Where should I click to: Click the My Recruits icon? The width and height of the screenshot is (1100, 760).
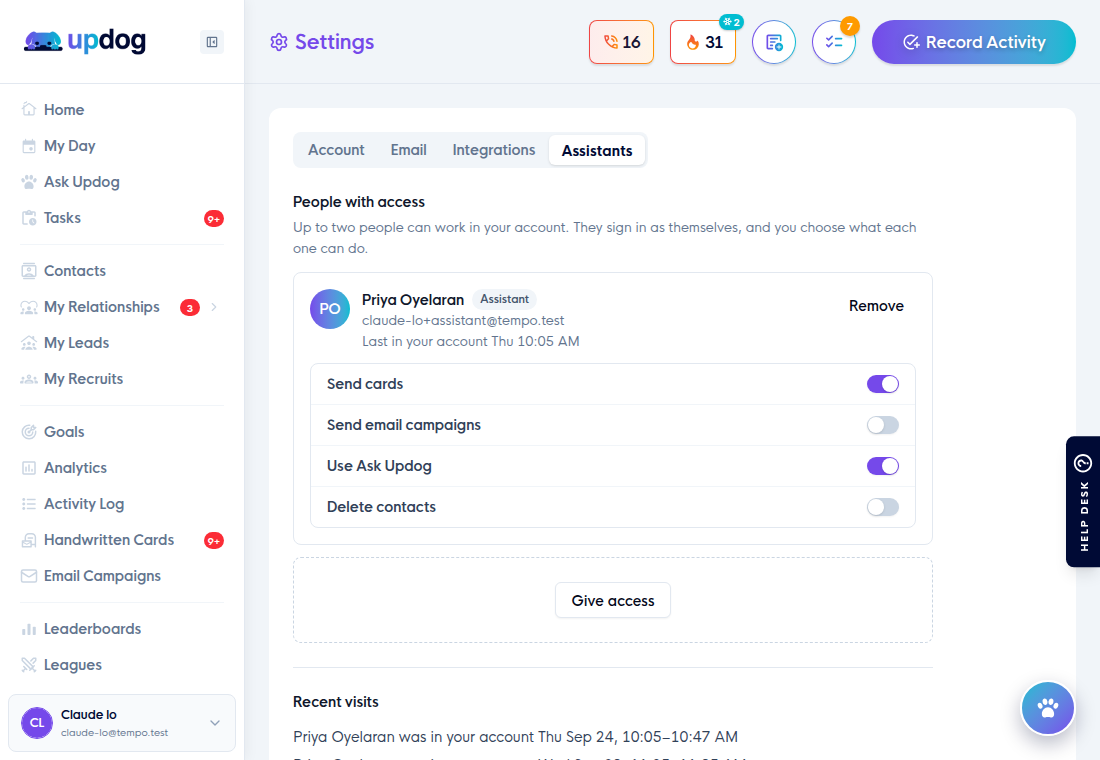[x=29, y=379]
